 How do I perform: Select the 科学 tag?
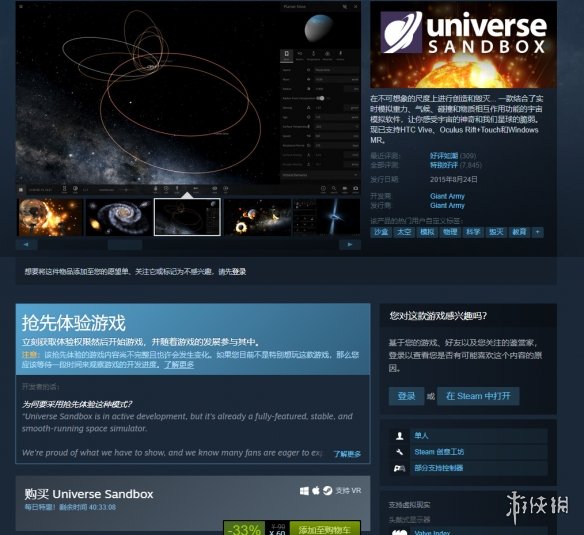(x=473, y=232)
